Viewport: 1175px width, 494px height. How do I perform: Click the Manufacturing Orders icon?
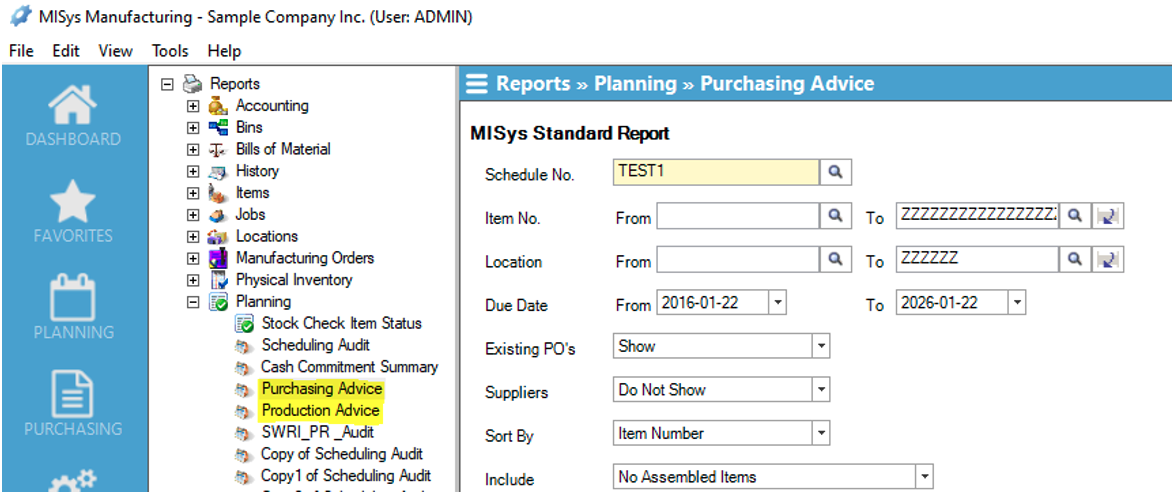coord(218,258)
